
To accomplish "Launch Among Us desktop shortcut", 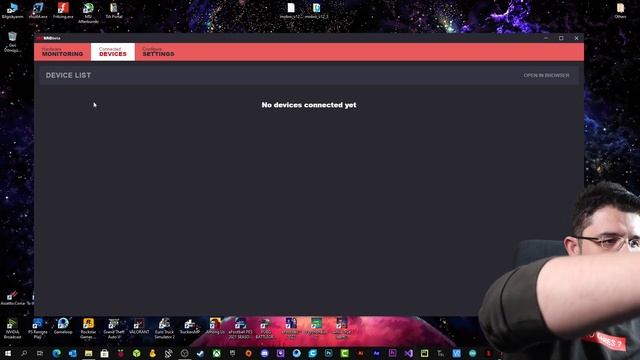I will 215,327.
